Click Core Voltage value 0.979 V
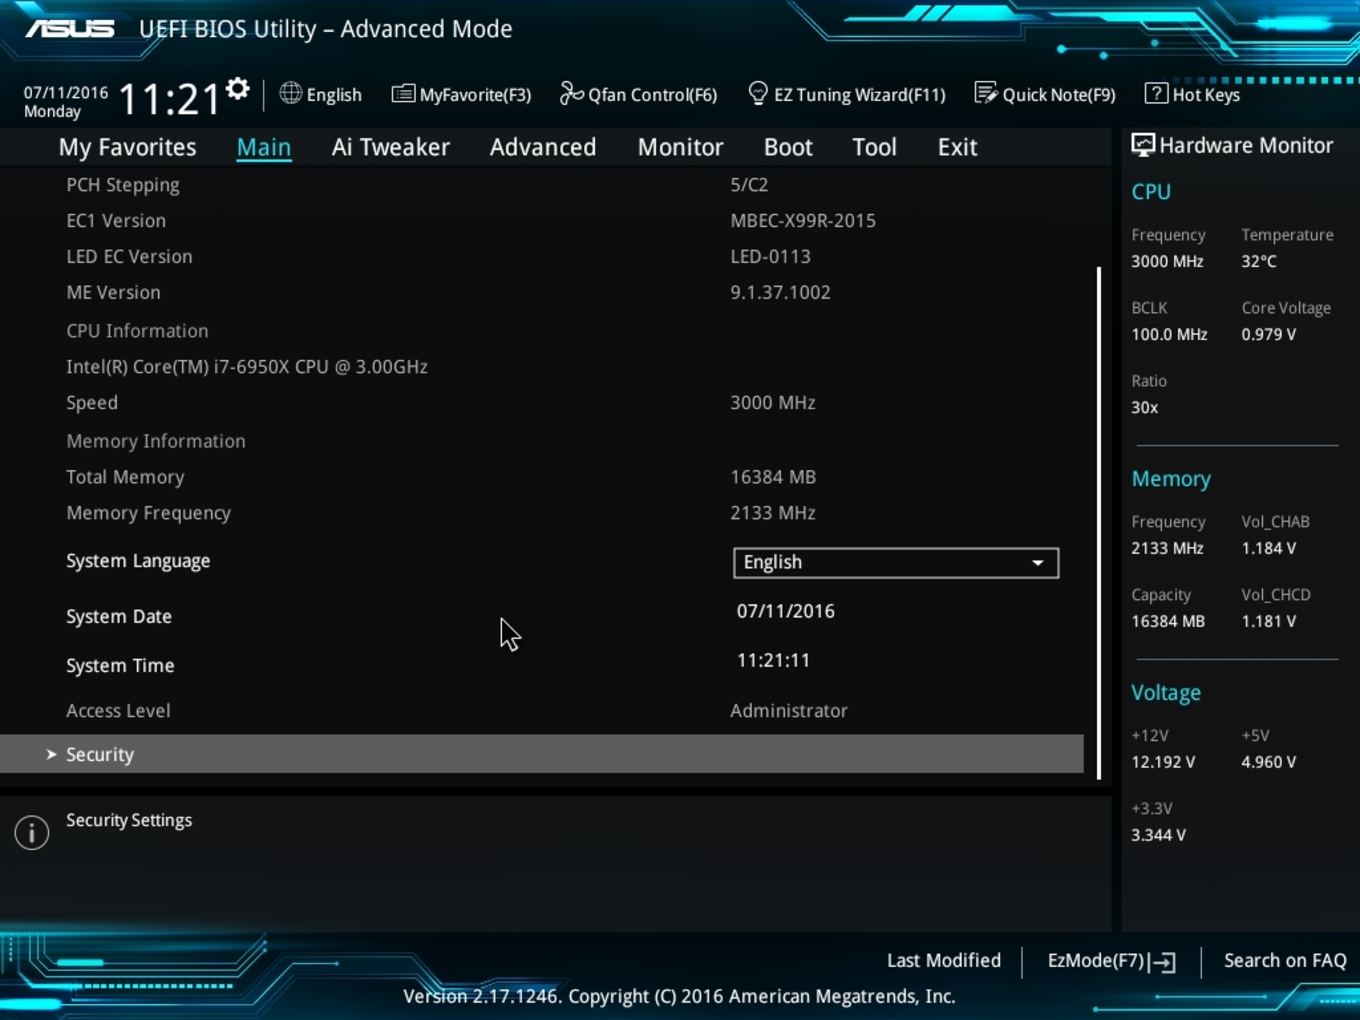 pyautogui.click(x=1268, y=334)
